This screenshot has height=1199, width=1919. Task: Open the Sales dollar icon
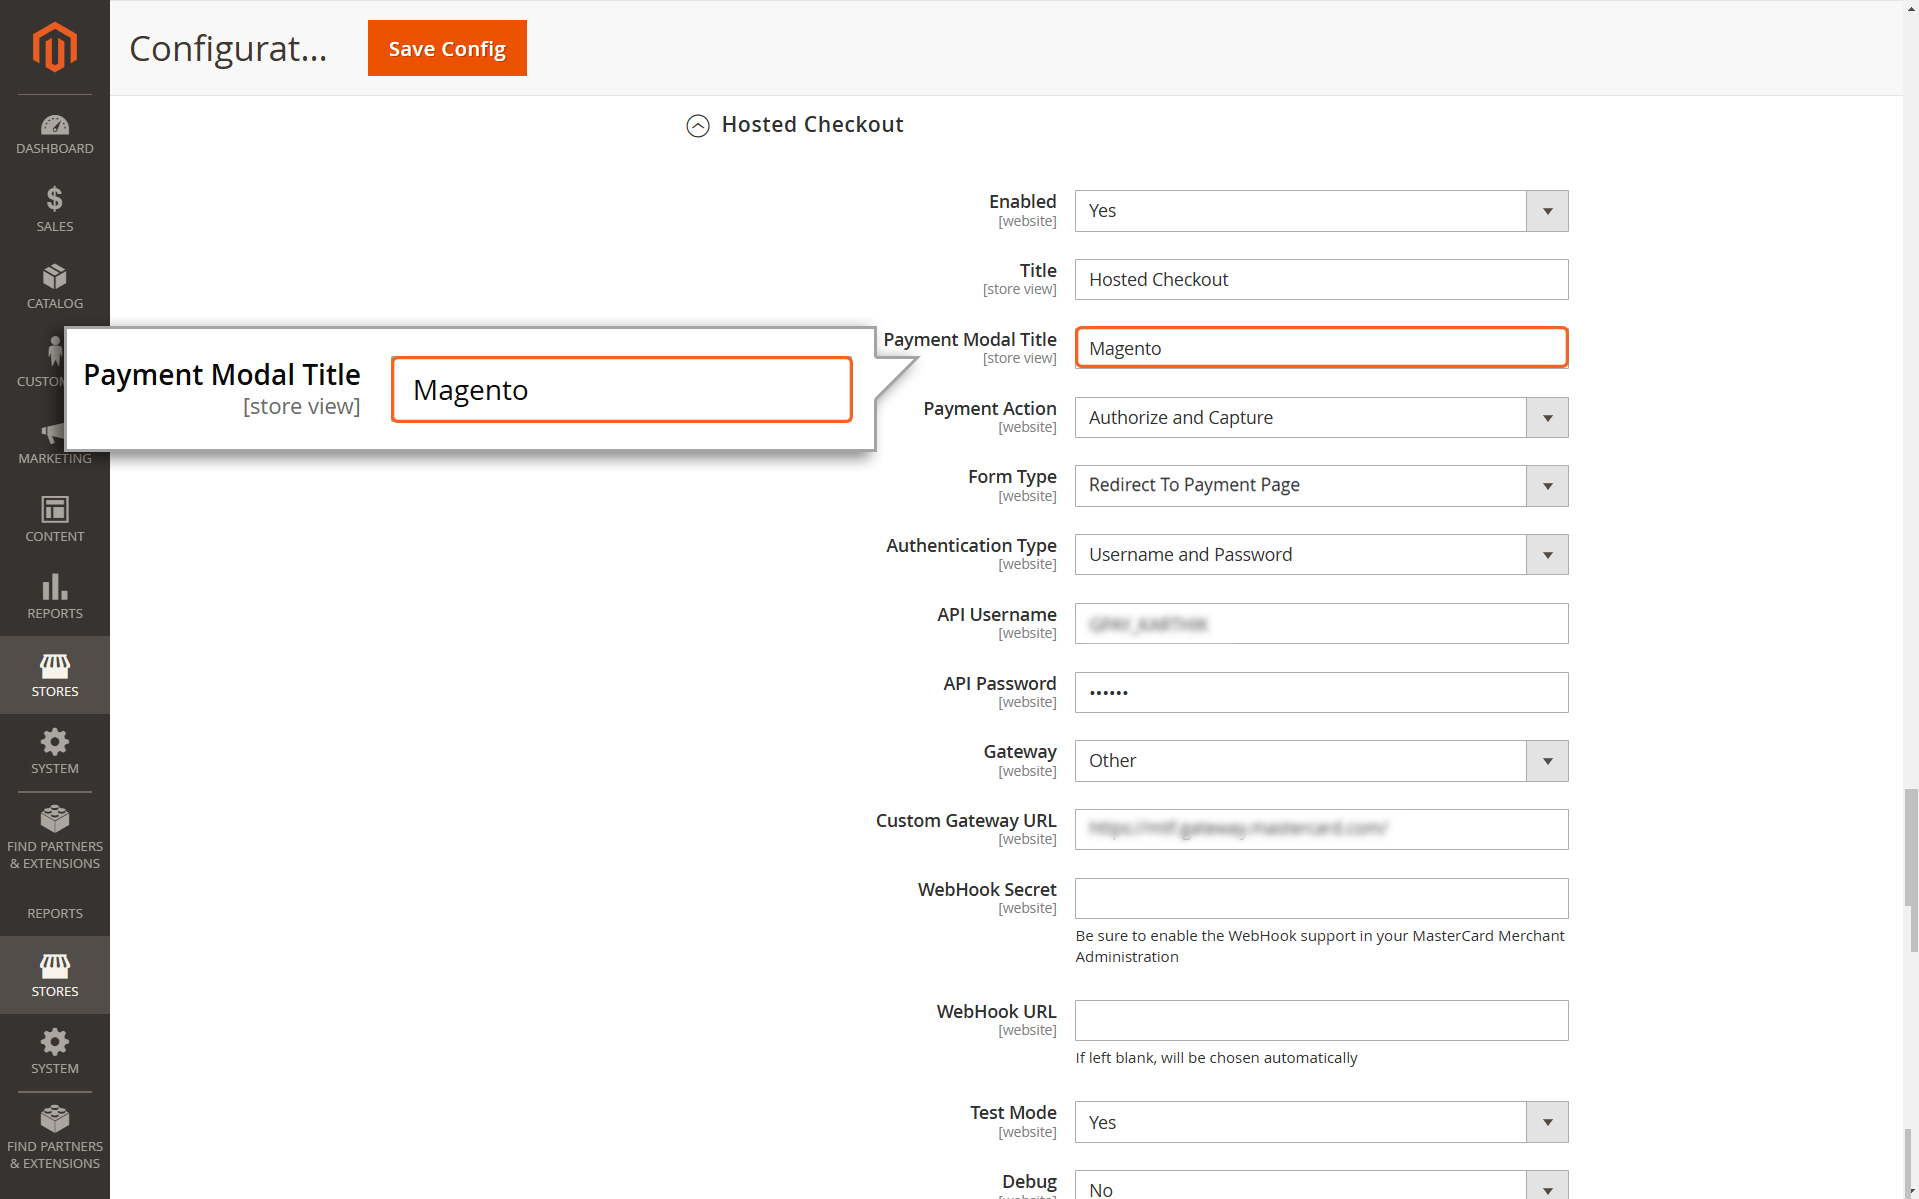[x=55, y=199]
